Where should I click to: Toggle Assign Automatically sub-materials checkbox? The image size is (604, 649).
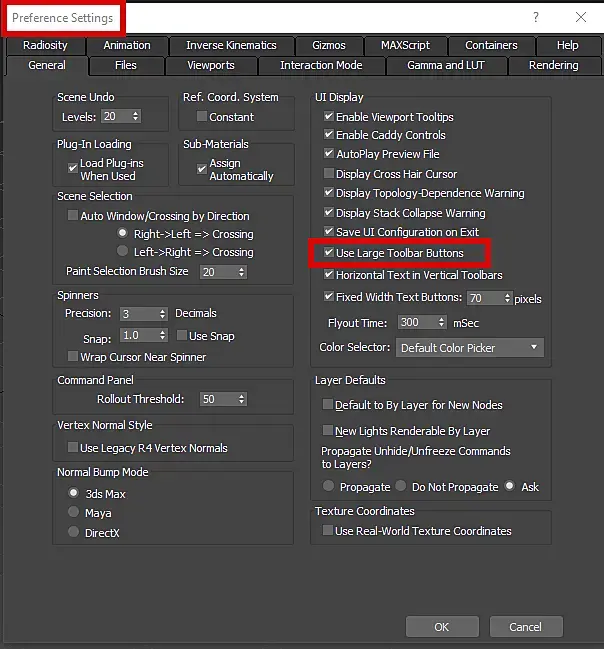pos(202,168)
